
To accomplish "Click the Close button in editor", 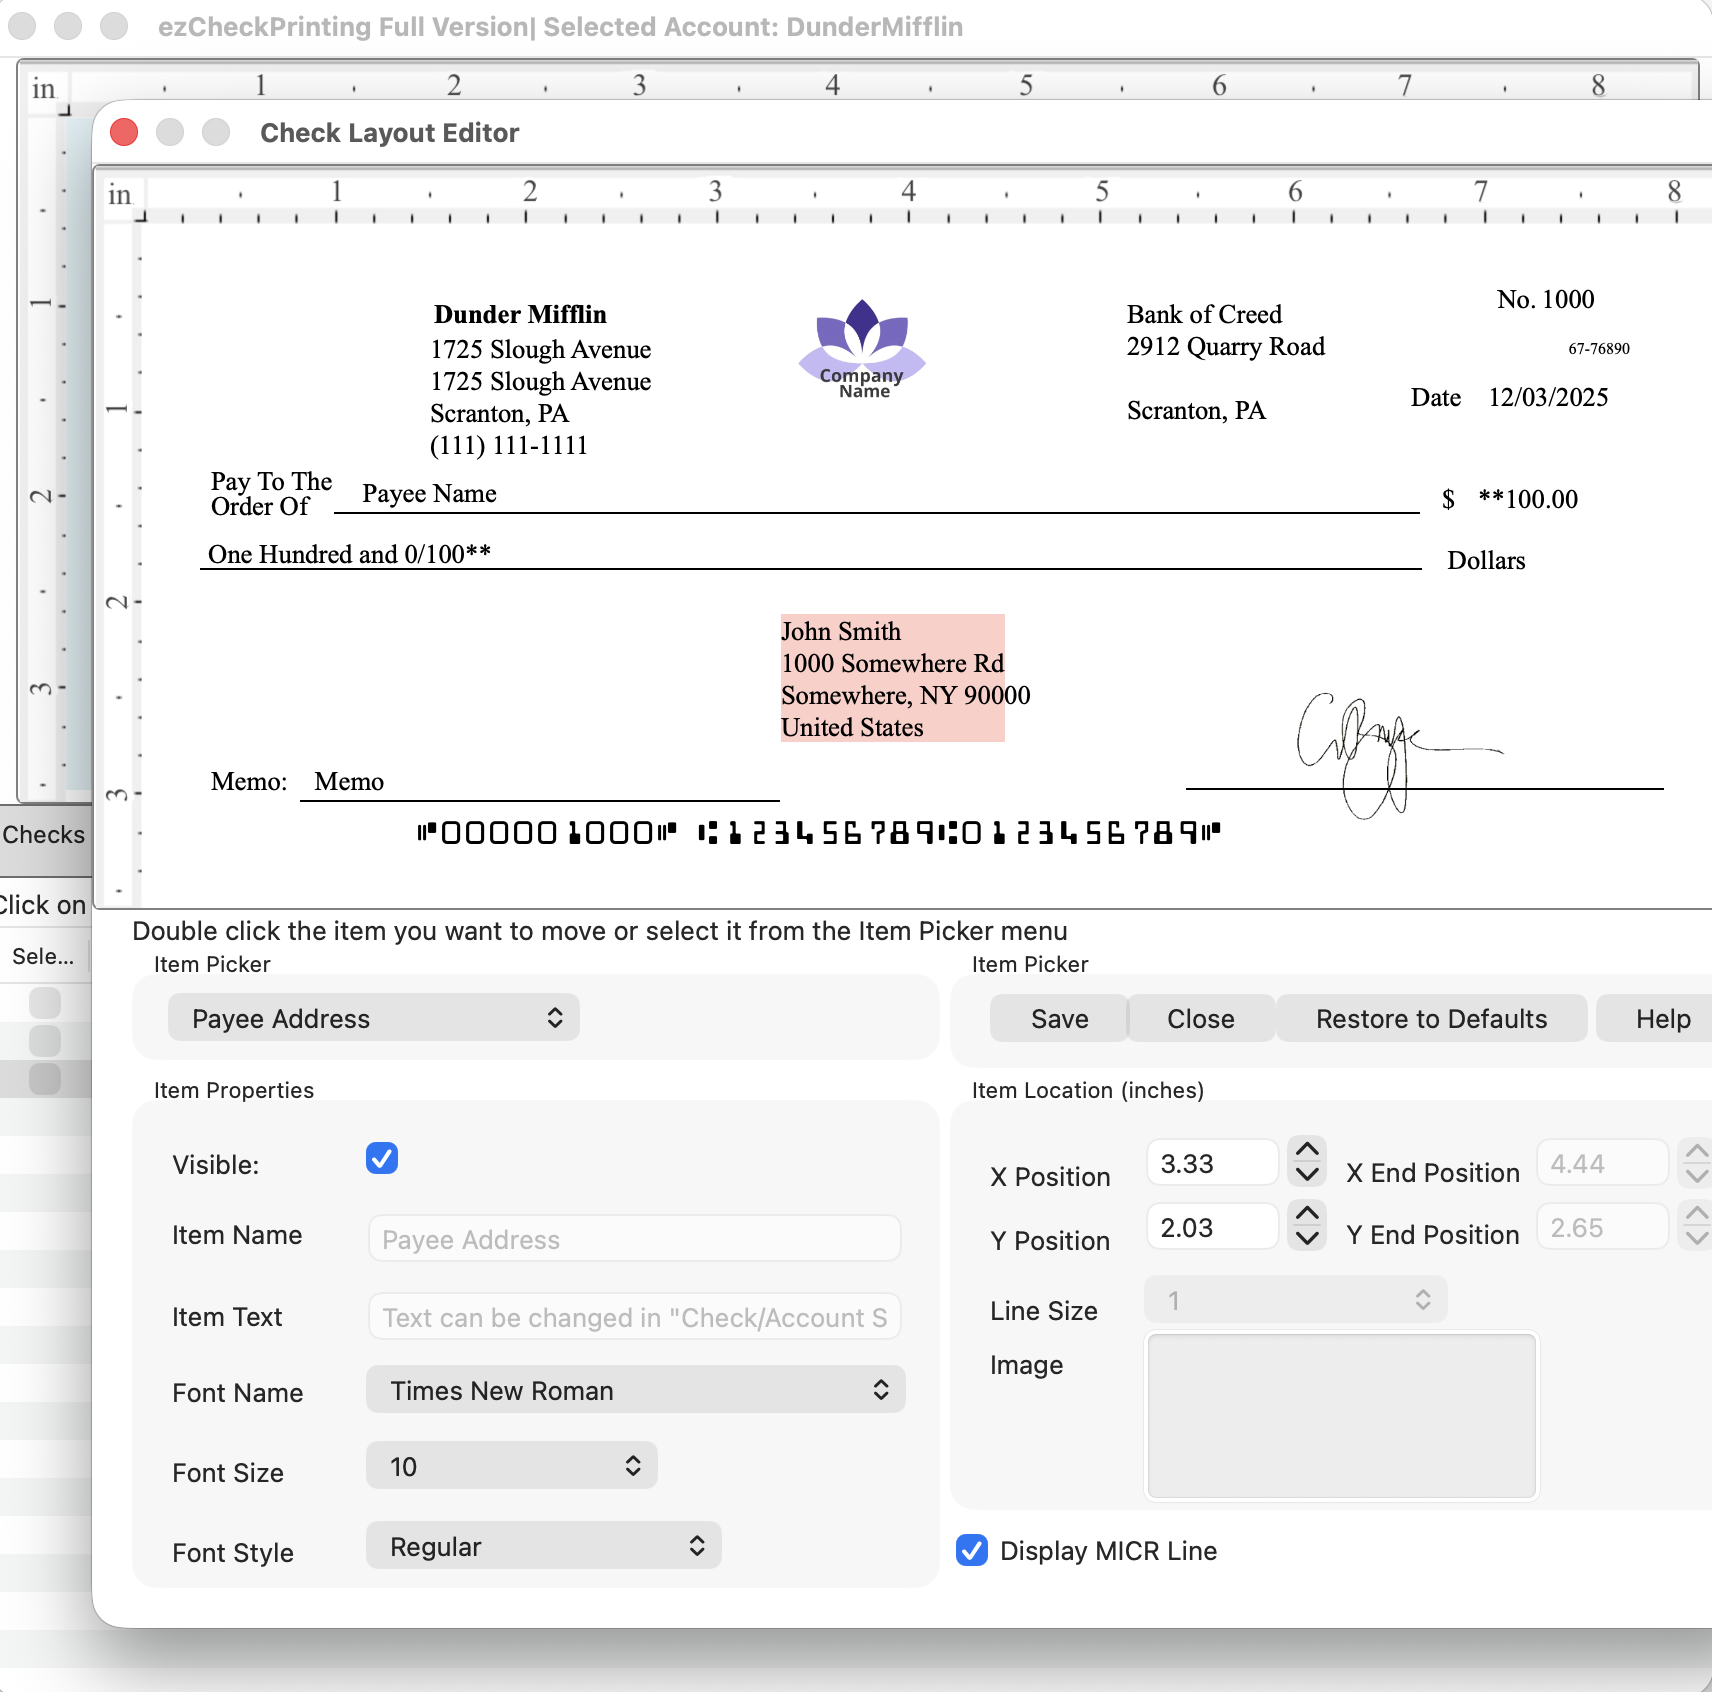I will point(1201,1018).
